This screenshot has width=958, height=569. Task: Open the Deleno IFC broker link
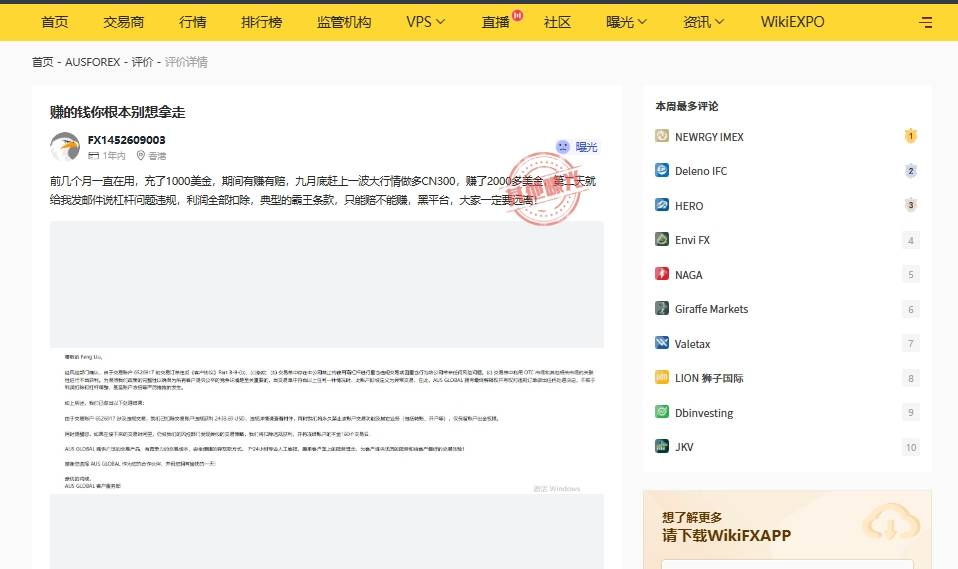(701, 171)
